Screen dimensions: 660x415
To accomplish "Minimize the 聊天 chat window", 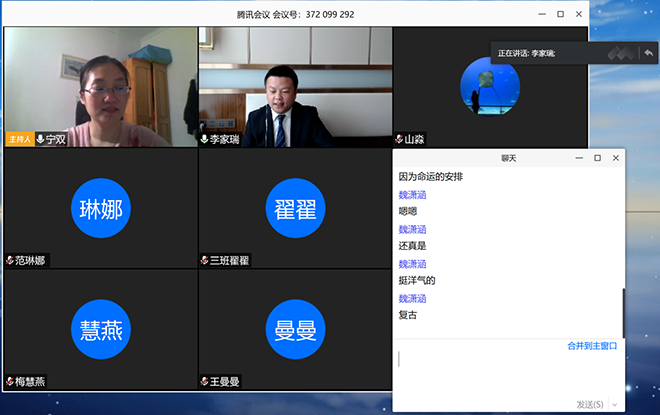I will coord(579,158).
